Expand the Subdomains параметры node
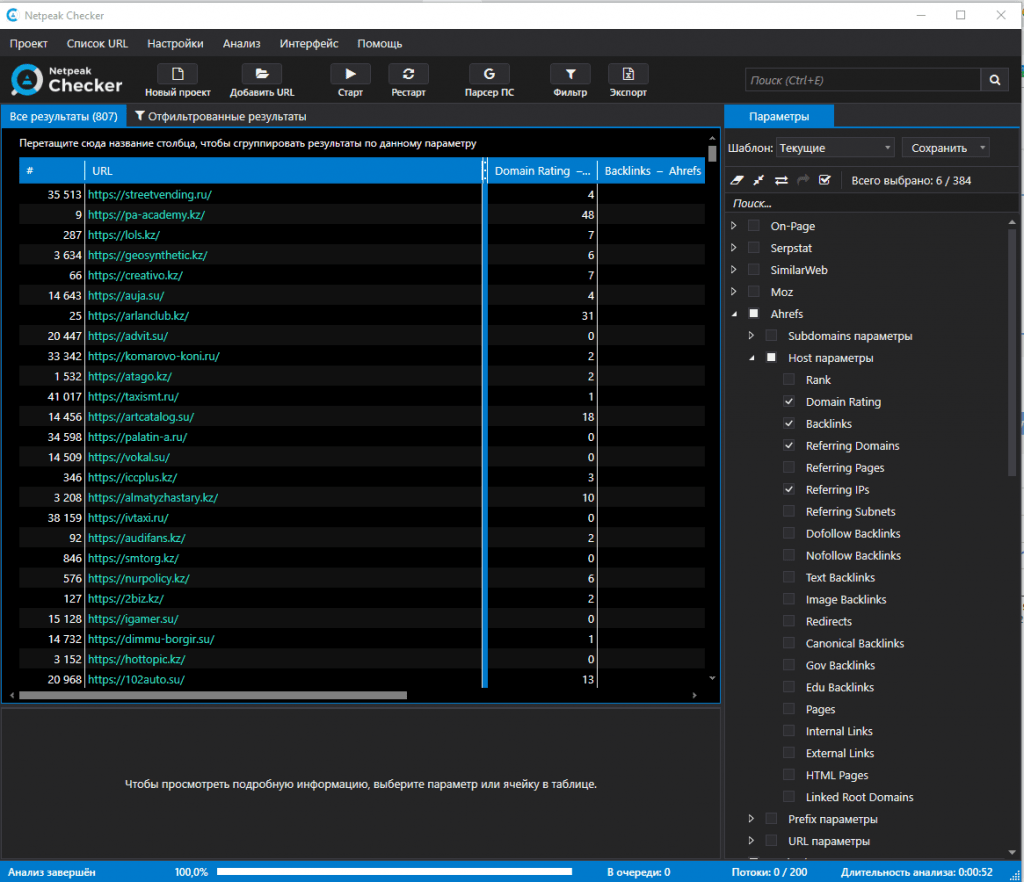This screenshot has width=1024, height=882. tap(752, 336)
